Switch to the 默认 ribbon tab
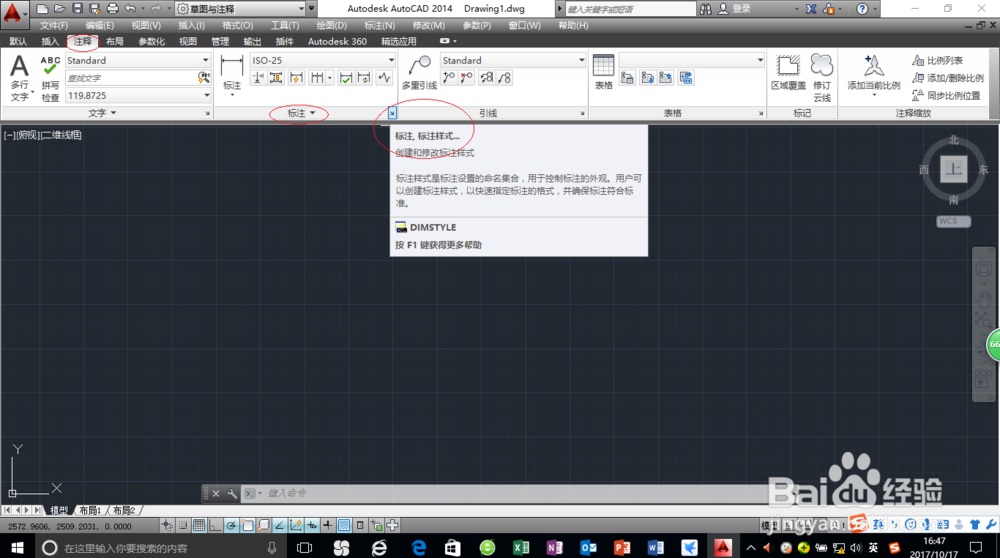Screen dimensions: 1000x558 (18, 41)
